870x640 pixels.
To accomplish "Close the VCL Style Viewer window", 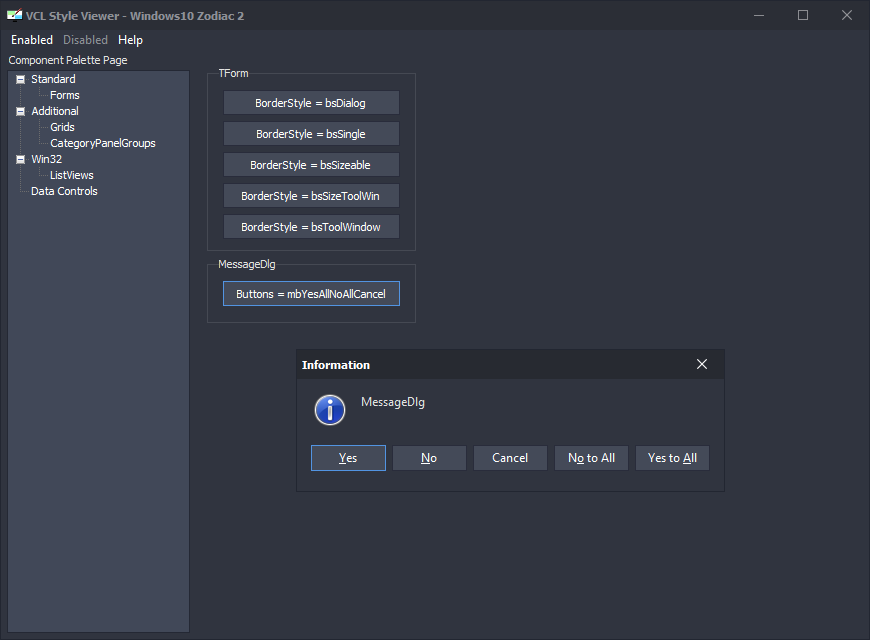I will pos(847,15).
